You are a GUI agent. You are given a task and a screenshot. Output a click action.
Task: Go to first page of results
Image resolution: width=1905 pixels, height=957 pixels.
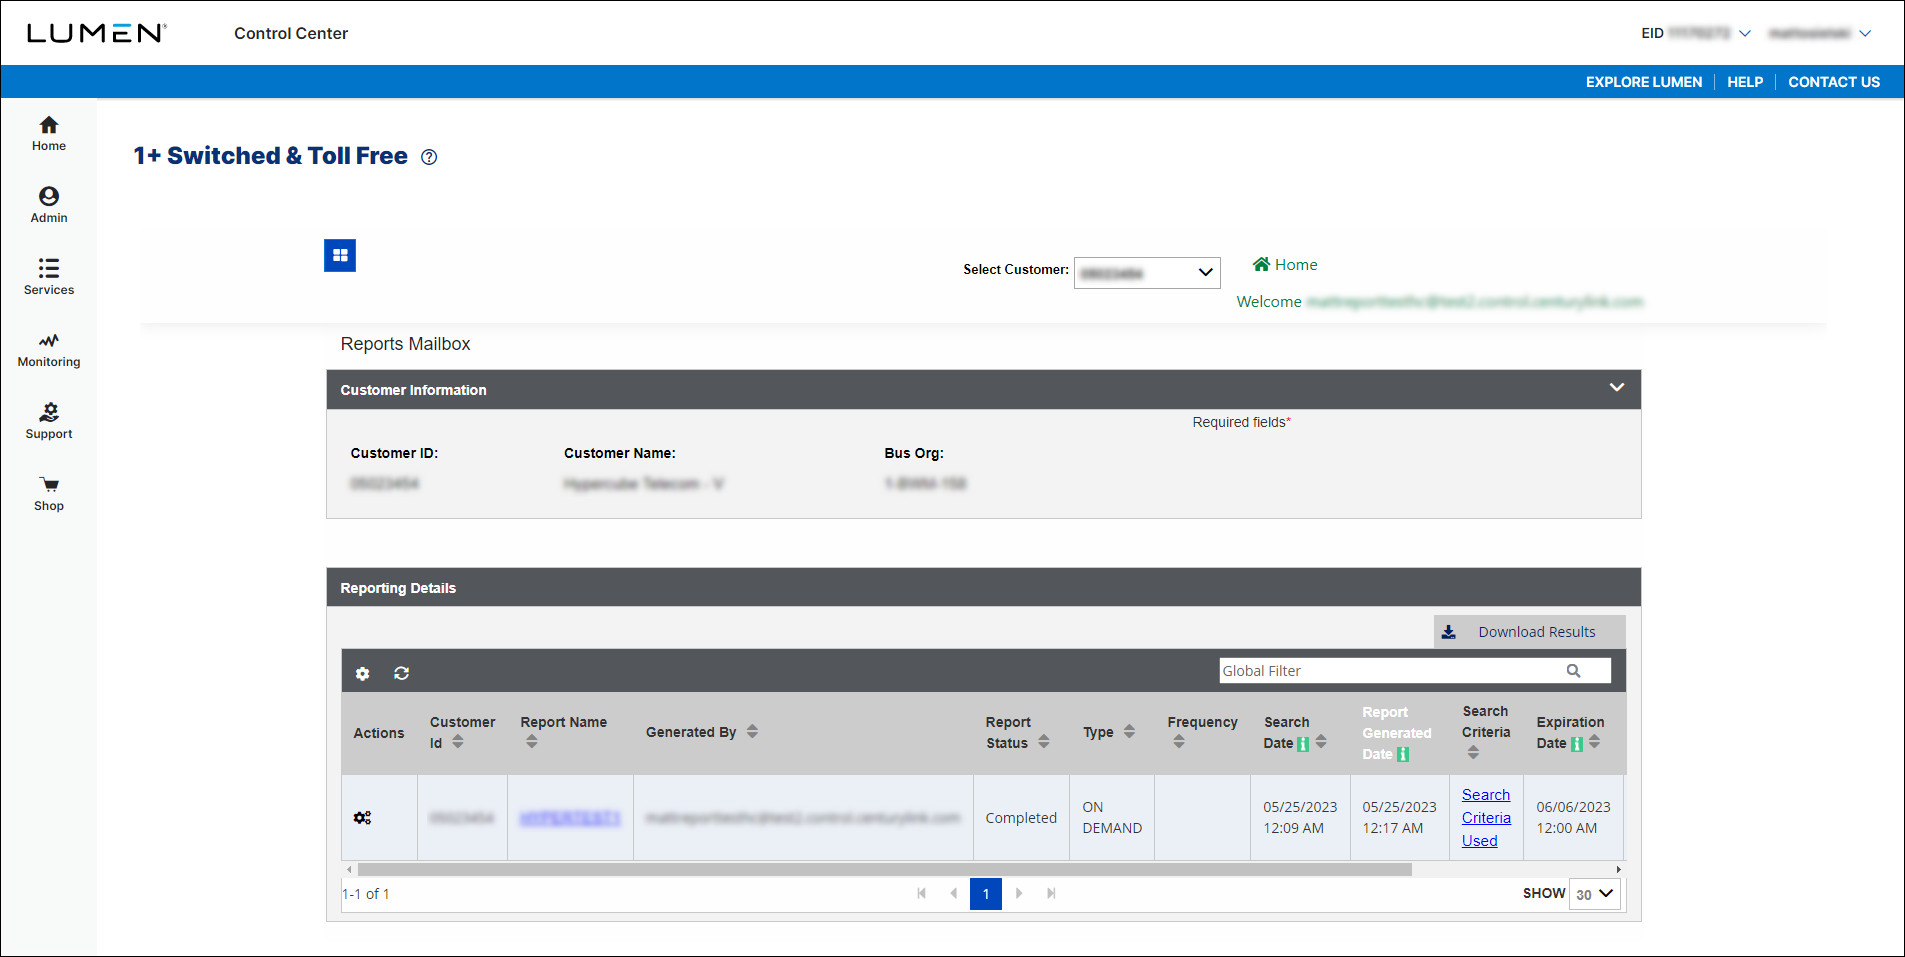pyautogui.click(x=922, y=893)
